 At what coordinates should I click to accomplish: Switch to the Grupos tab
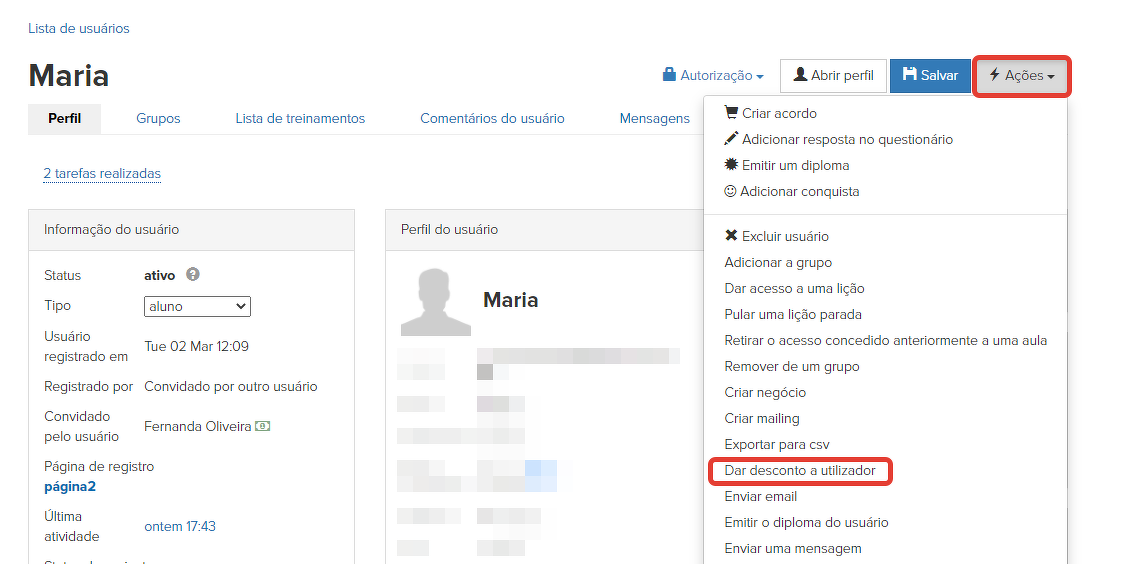158,118
